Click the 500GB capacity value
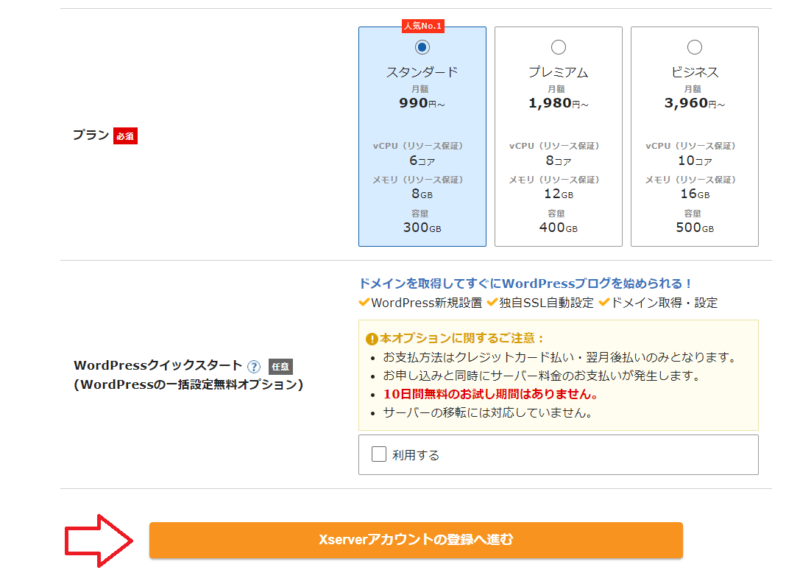Viewport: 800px width, 584px height. click(x=694, y=227)
